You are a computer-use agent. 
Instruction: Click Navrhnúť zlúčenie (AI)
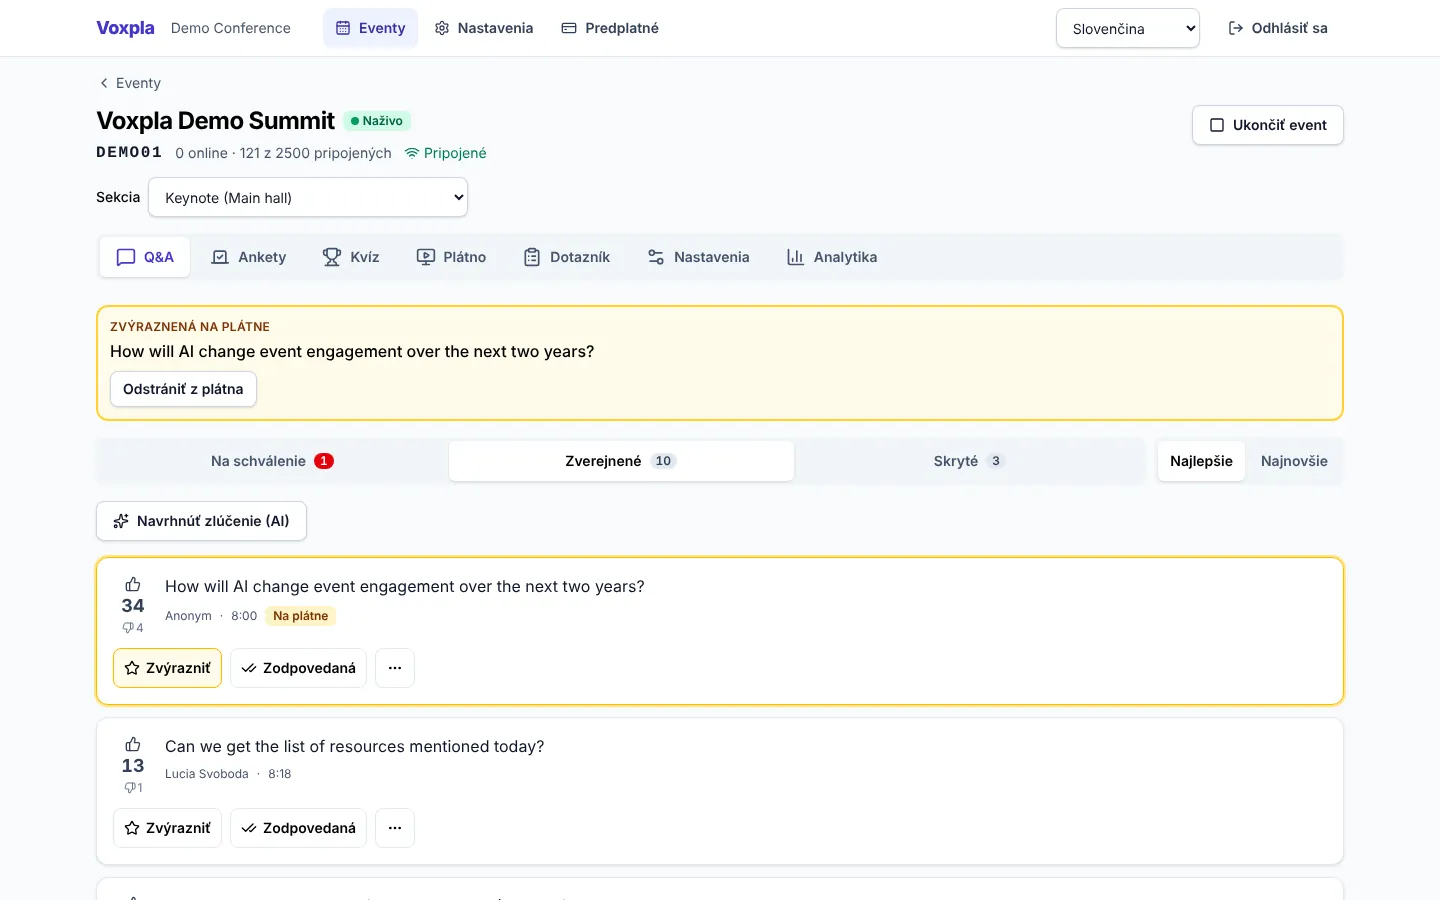click(201, 521)
